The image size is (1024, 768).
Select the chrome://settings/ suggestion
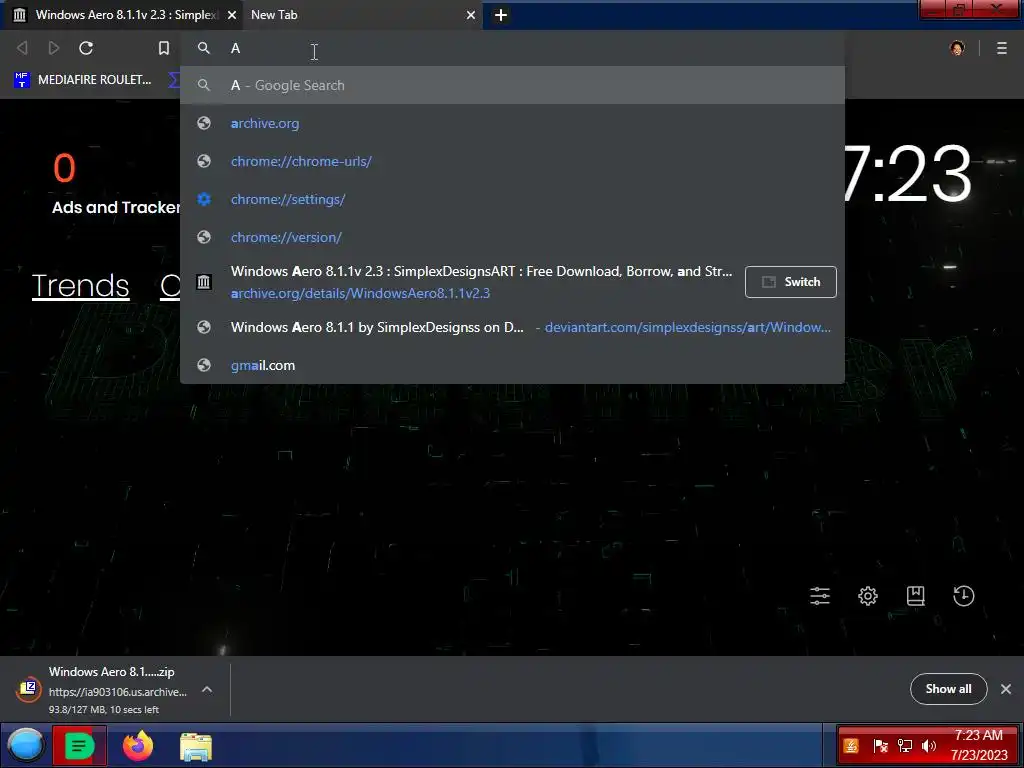pyautogui.click(x=512, y=199)
